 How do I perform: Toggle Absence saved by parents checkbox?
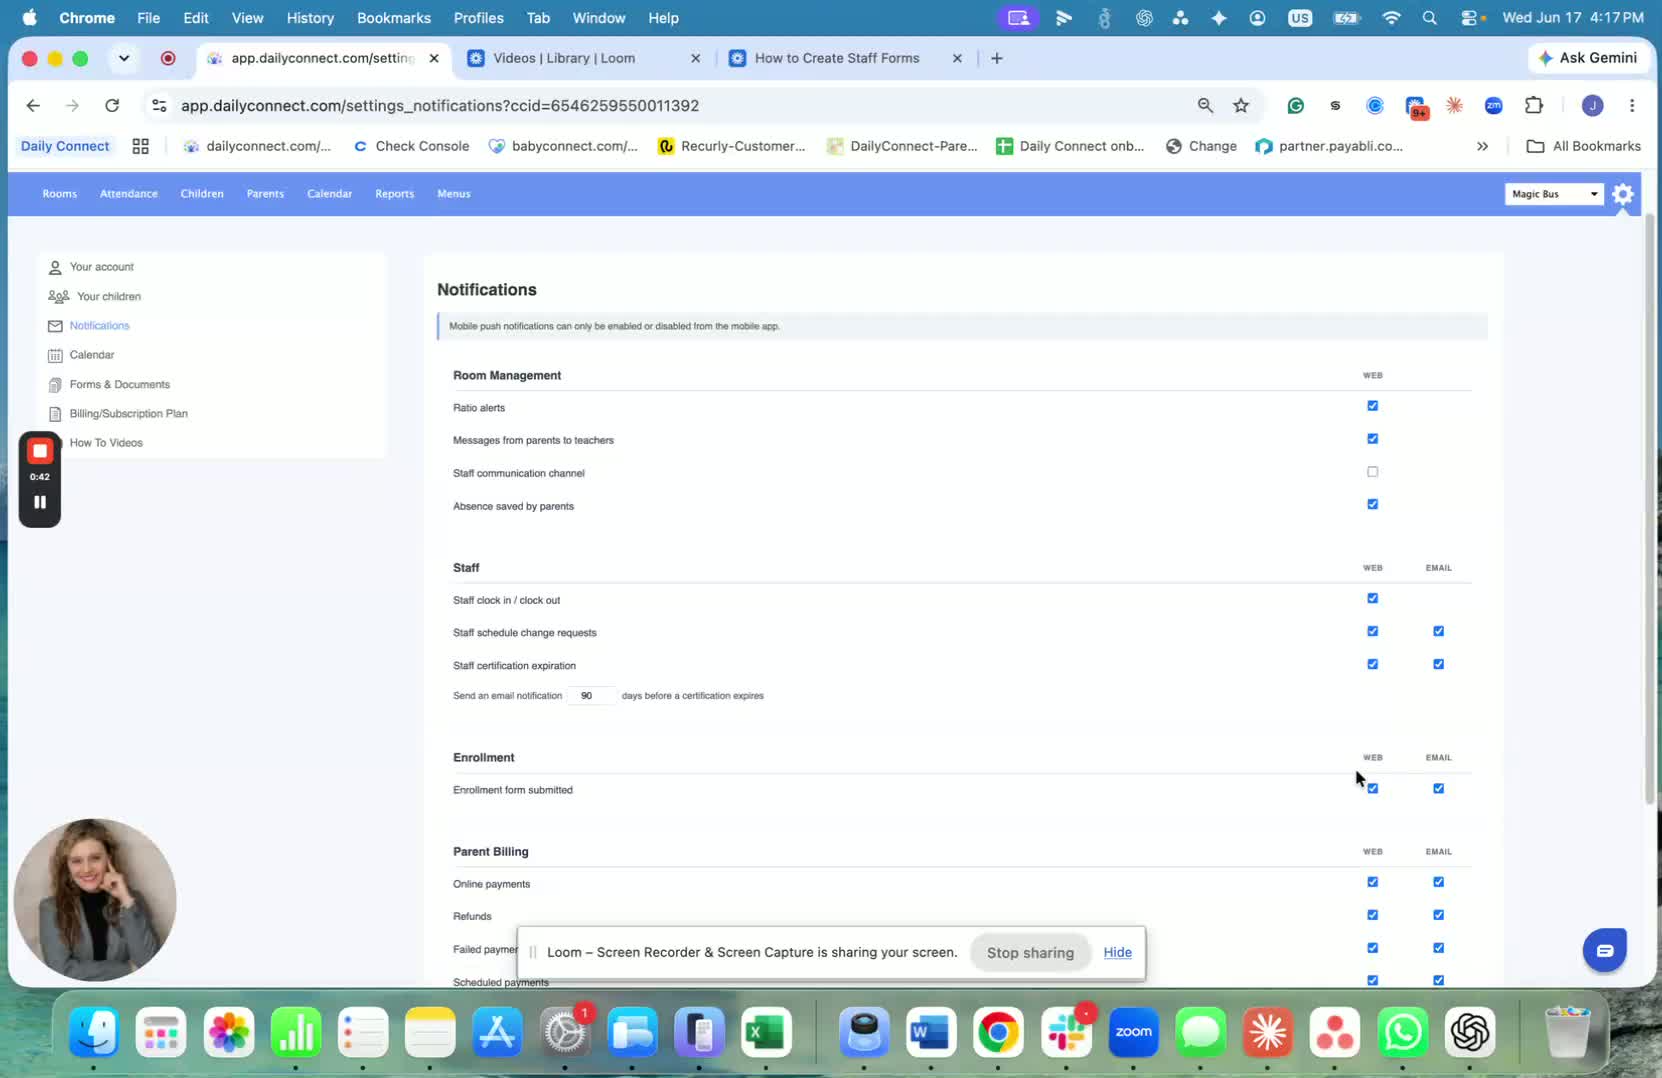(1372, 504)
